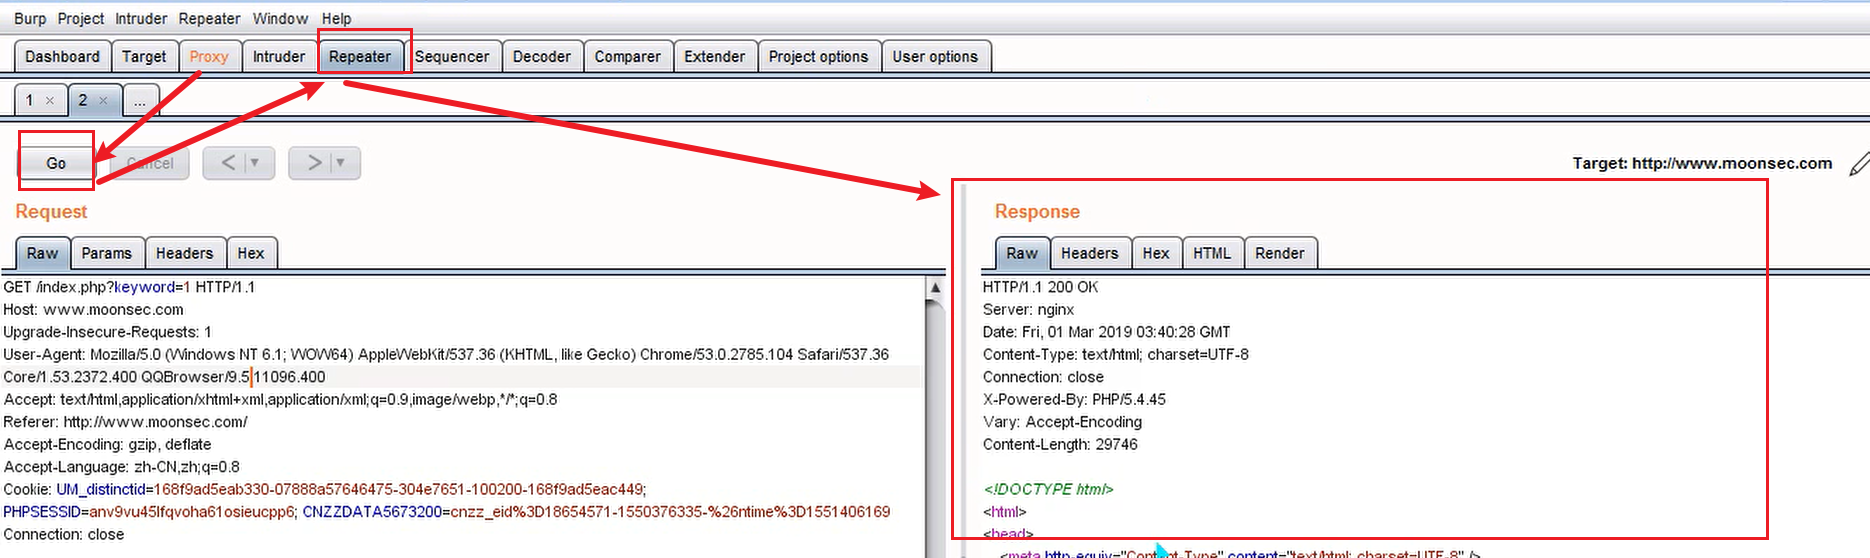The width and height of the screenshot is (1870, 558).
Task: Click the Target: http://www.moonsec.com label
Action: [x=1702, y=163]
